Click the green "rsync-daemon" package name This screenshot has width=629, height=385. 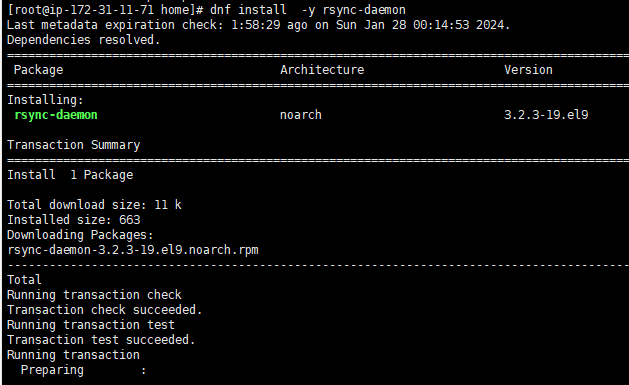pos(56,115)
